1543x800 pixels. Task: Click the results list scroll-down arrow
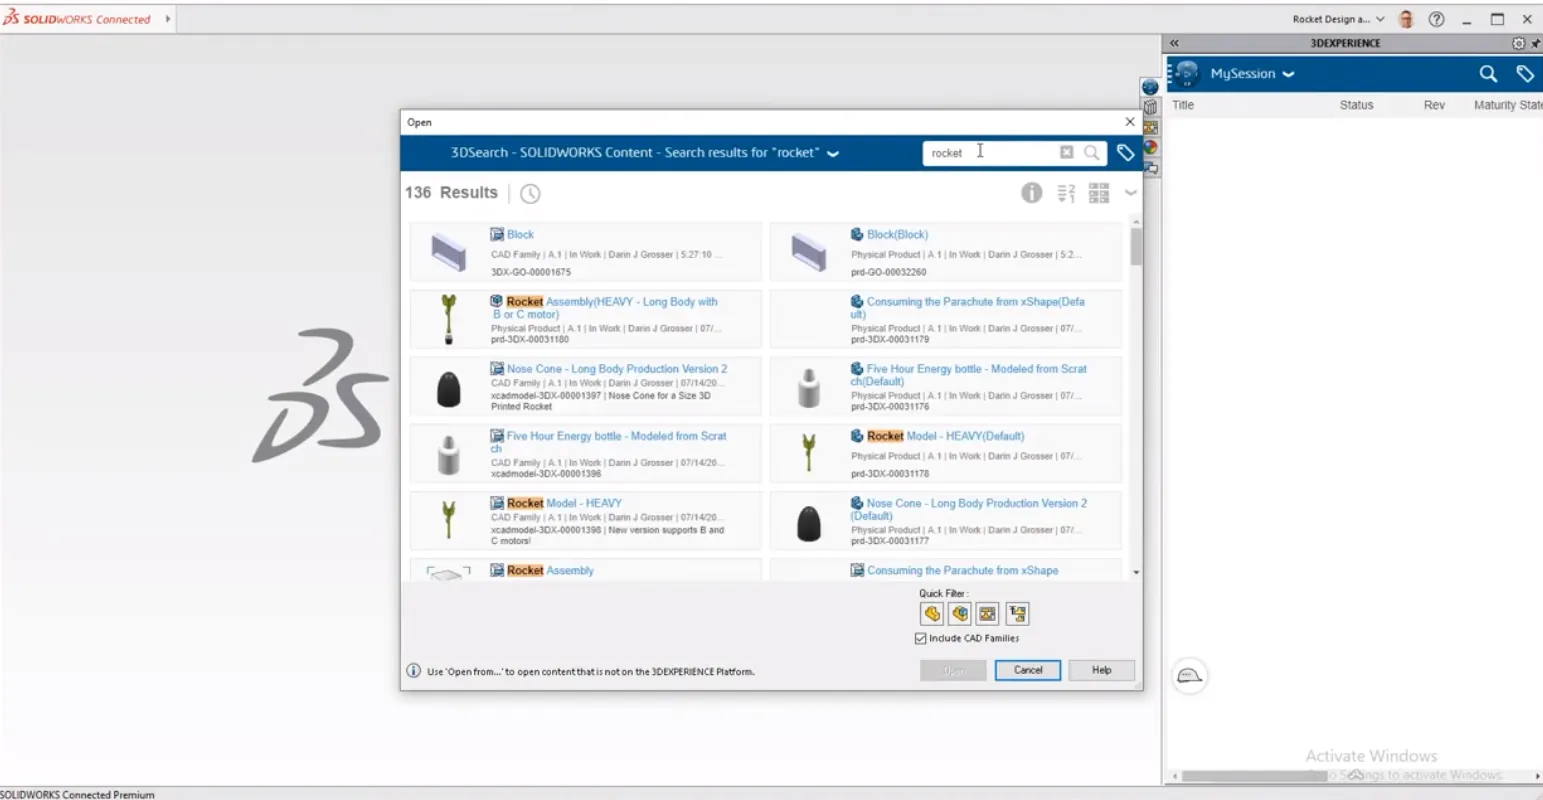click(1136, 572)
